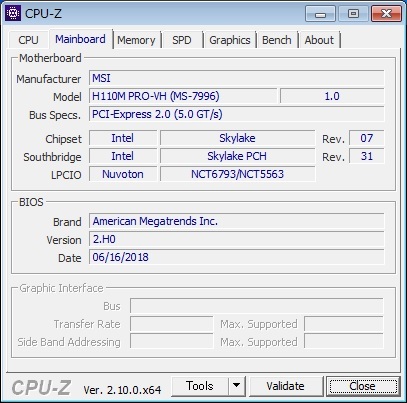Switch to the Bench tab
Image resolution: width=407 pixels, height=403 pixels.
(277, 40)
